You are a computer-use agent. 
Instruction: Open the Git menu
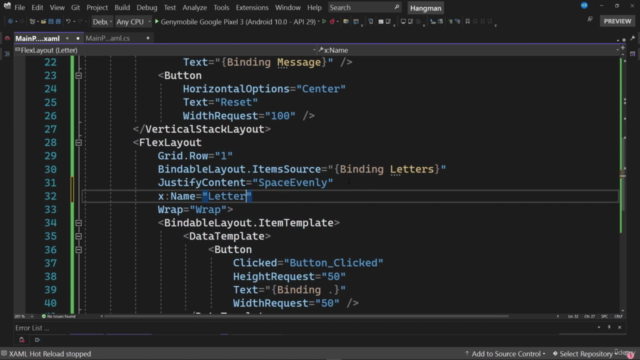pyautogui.click(x=75, y=7)
